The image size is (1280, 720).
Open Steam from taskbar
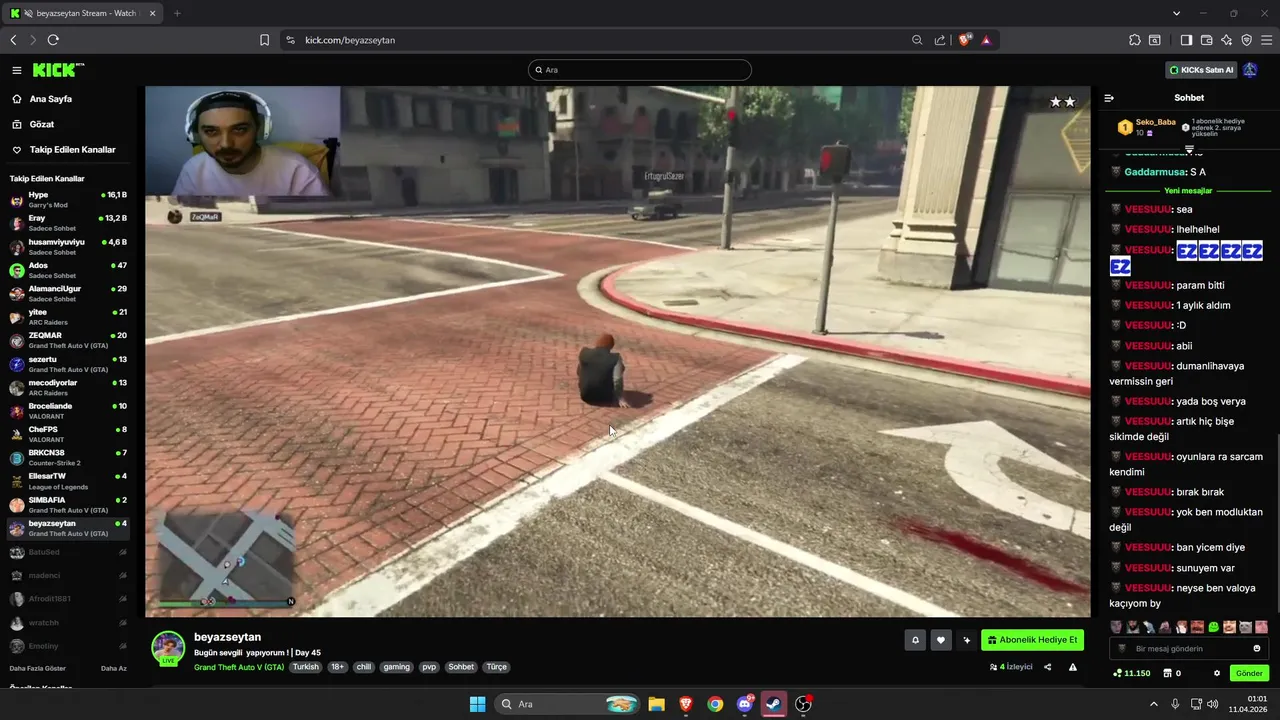tap(774, 704)
